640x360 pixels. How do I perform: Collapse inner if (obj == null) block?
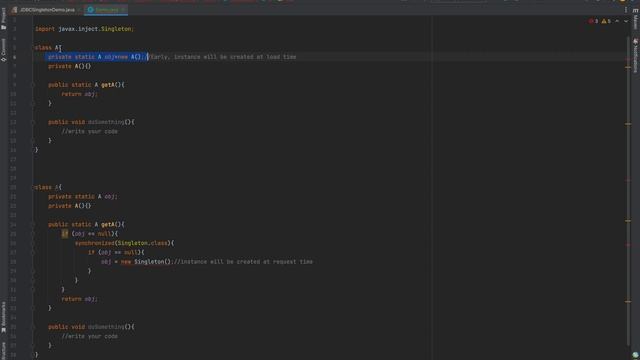click(33, 253)
